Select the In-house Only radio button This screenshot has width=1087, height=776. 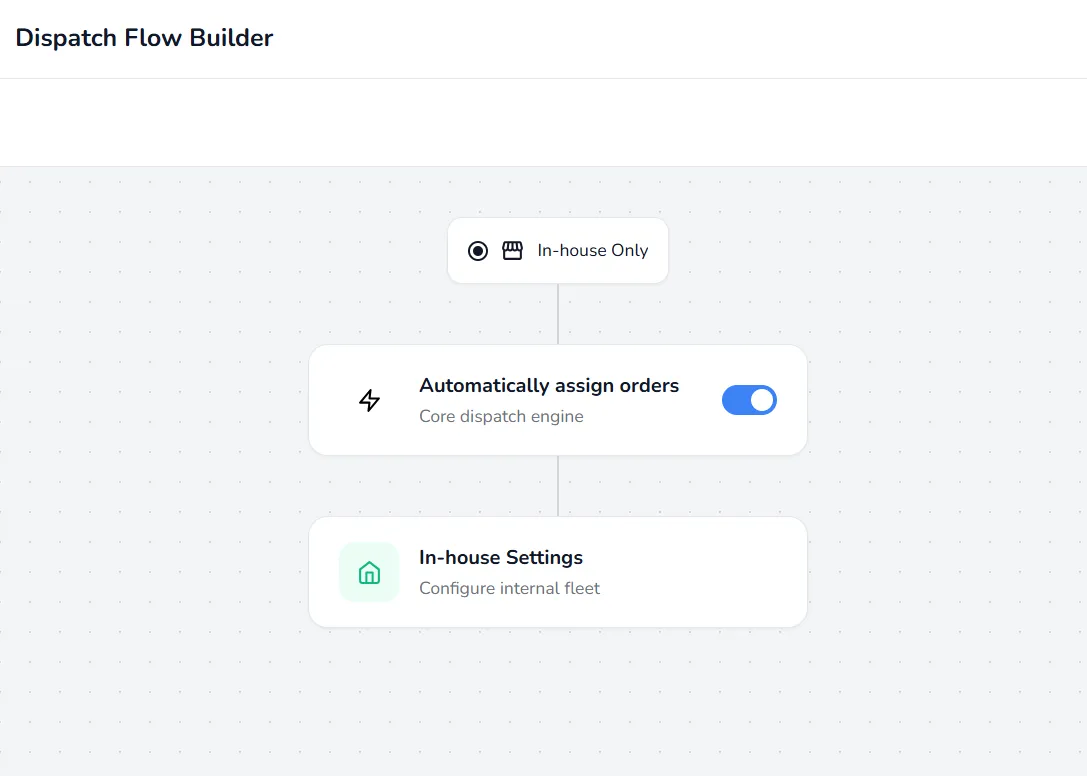(x=478, y=250)
